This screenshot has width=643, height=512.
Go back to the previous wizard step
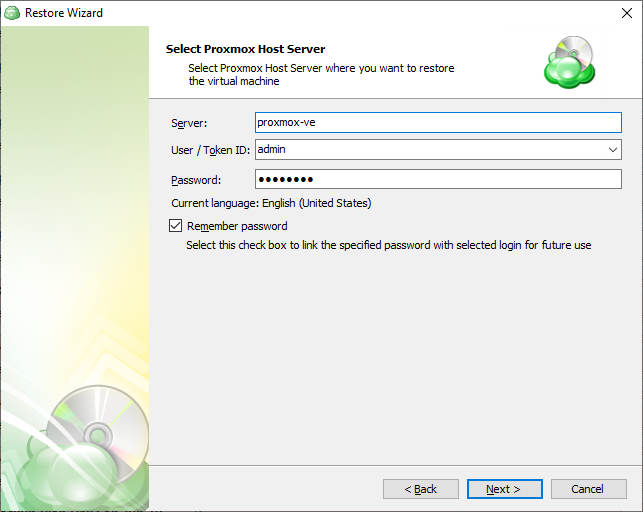(x=421, y=489)
